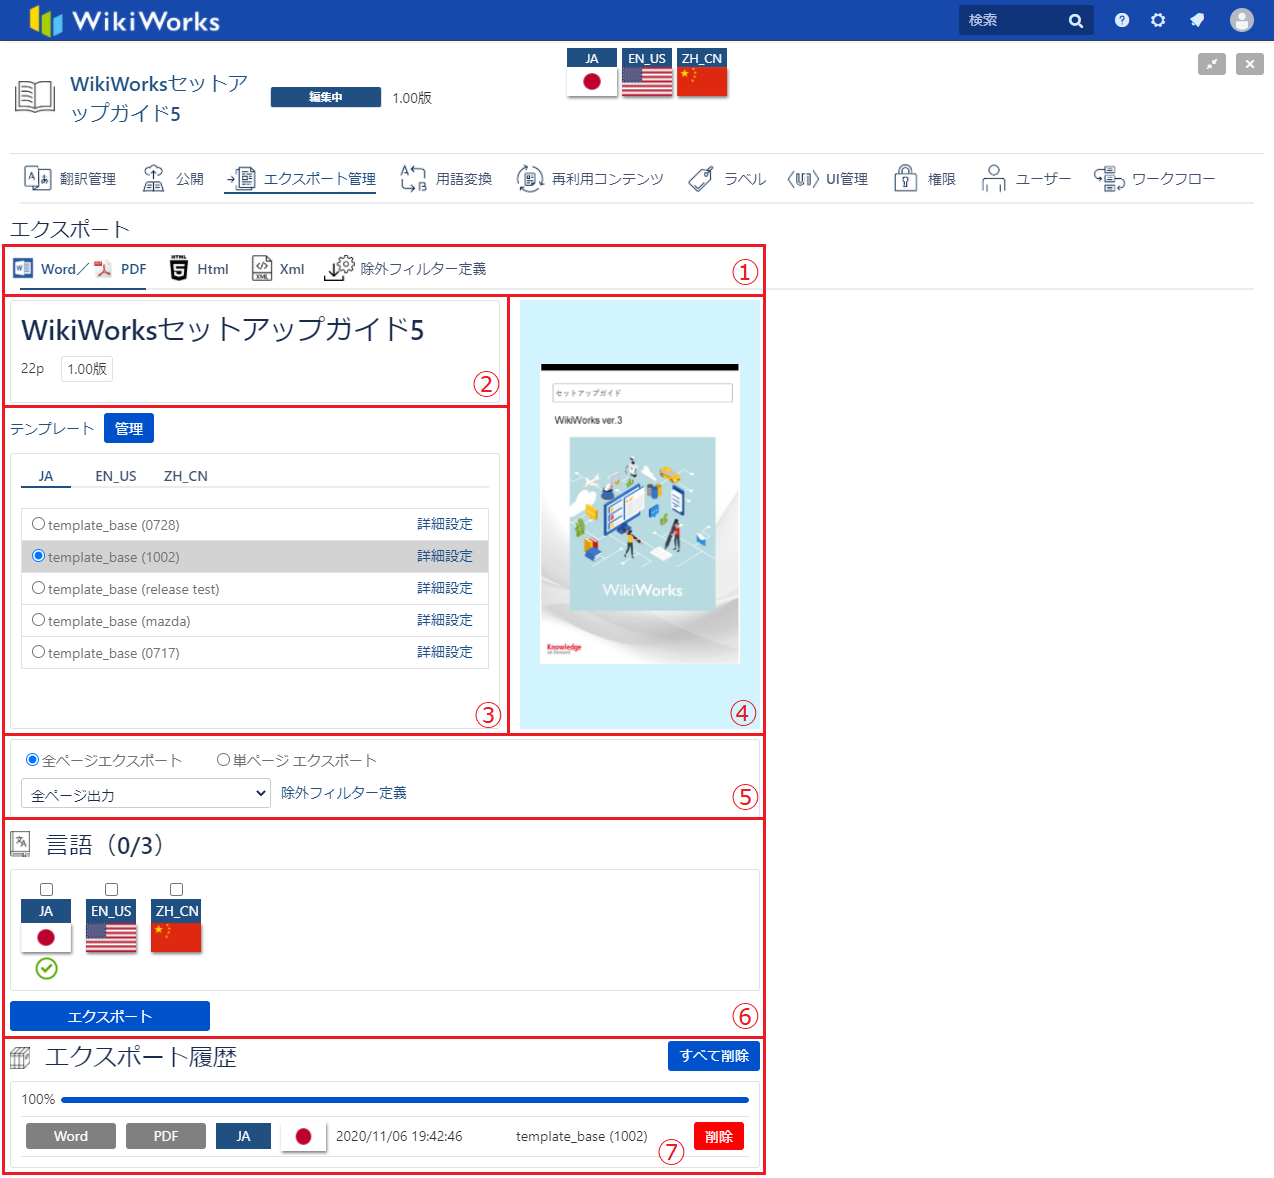Image resolution: width=1274 pixels, height=1178 pixels.
Task: Select the ZH_CN template language tab
Action: 186,476
